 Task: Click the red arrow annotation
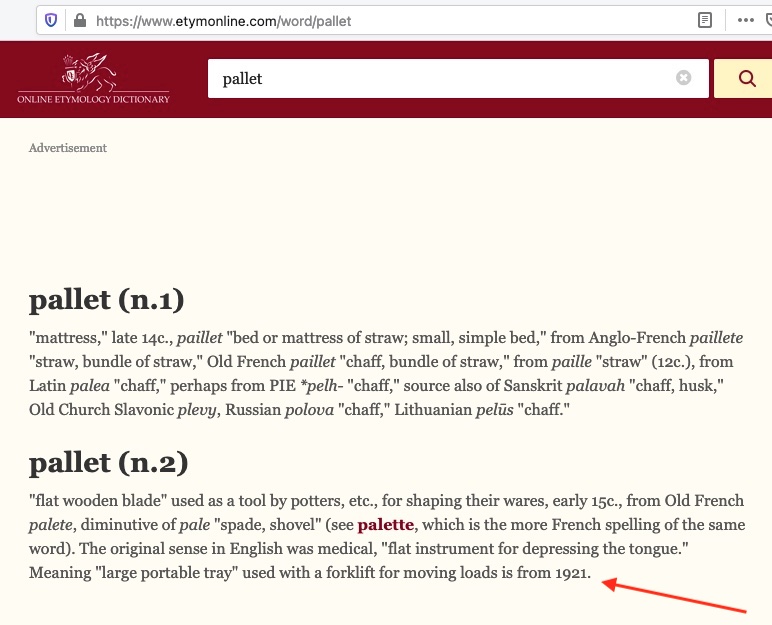[x=675, y=594]
